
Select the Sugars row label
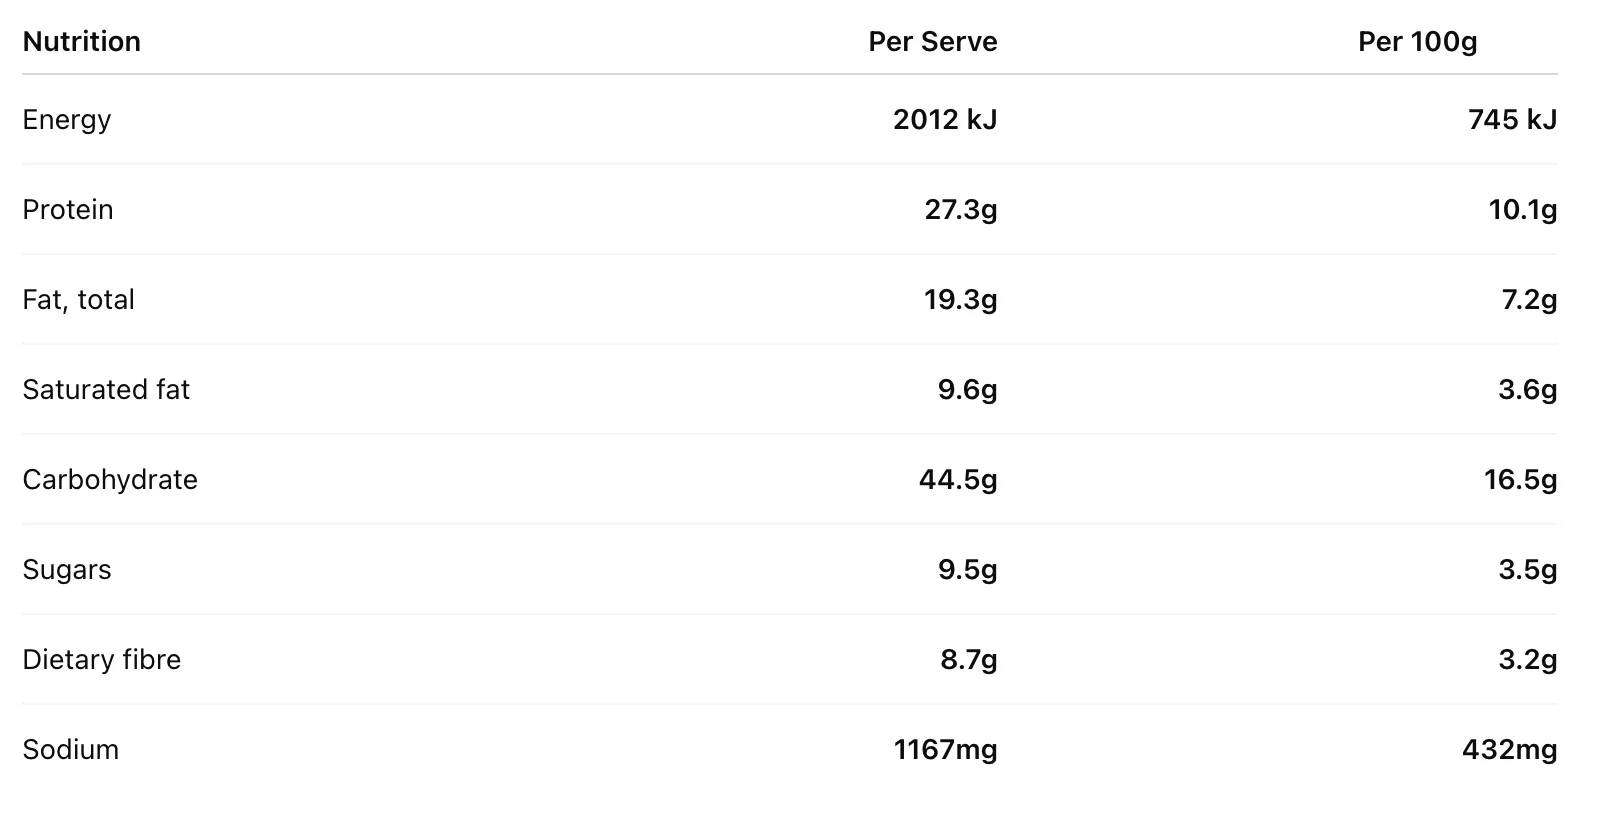coord(67,570)
